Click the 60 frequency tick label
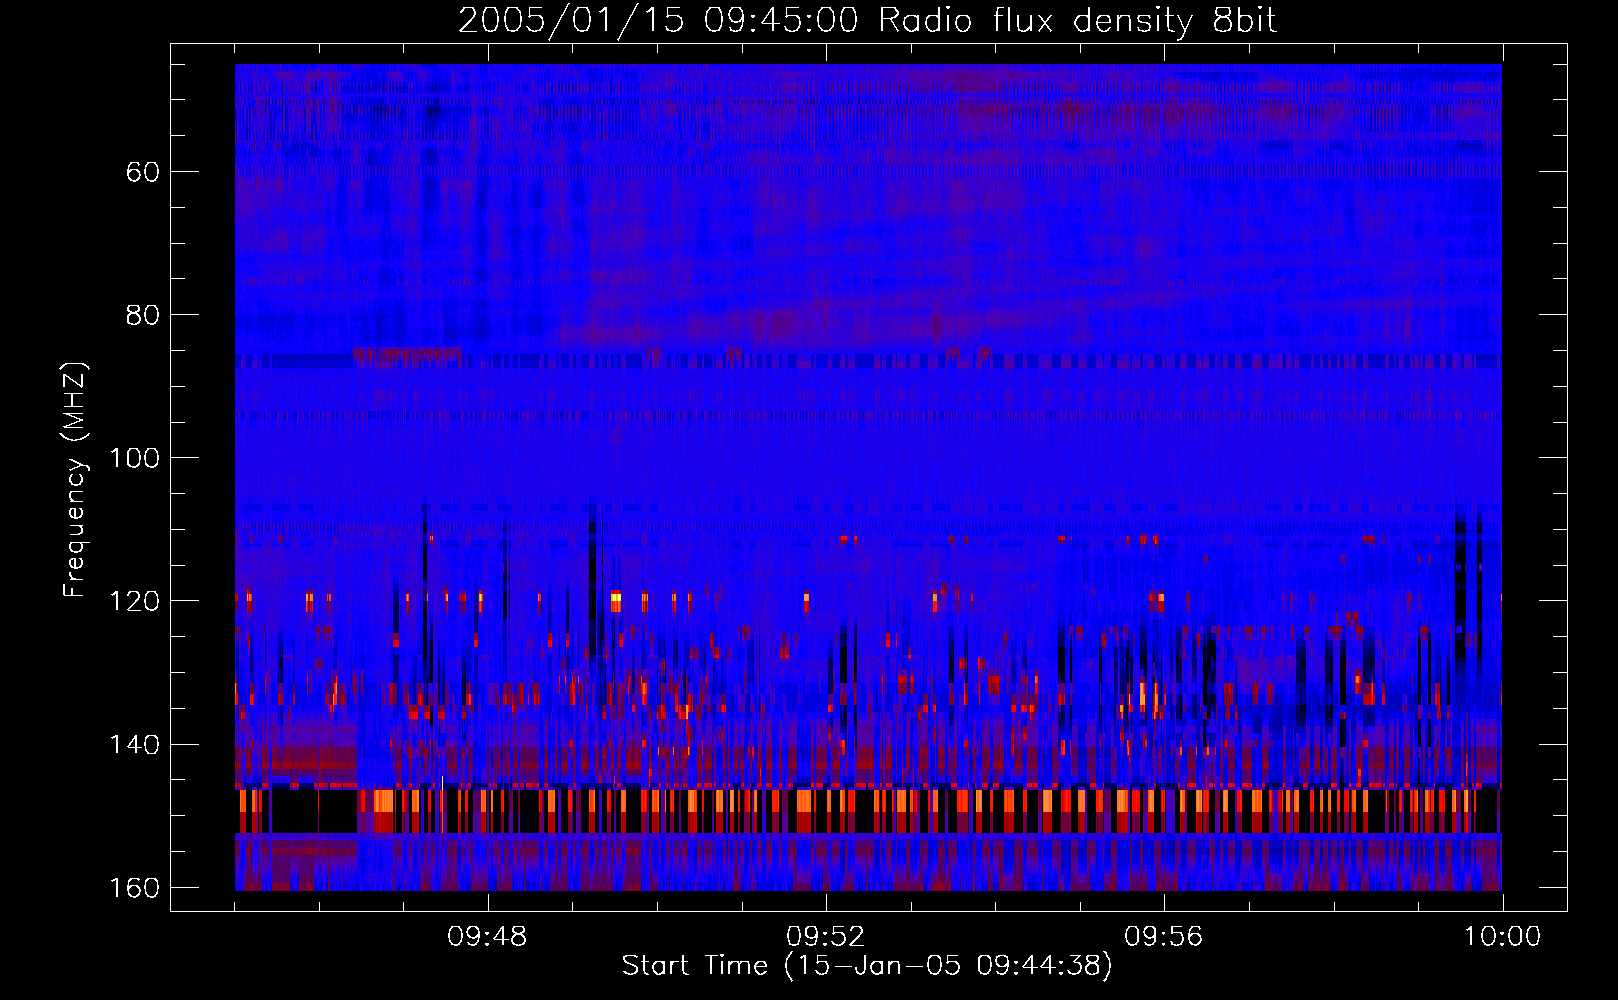Screen dimensions: 1618x1000 pyautogui.click(x=143, y=172)
